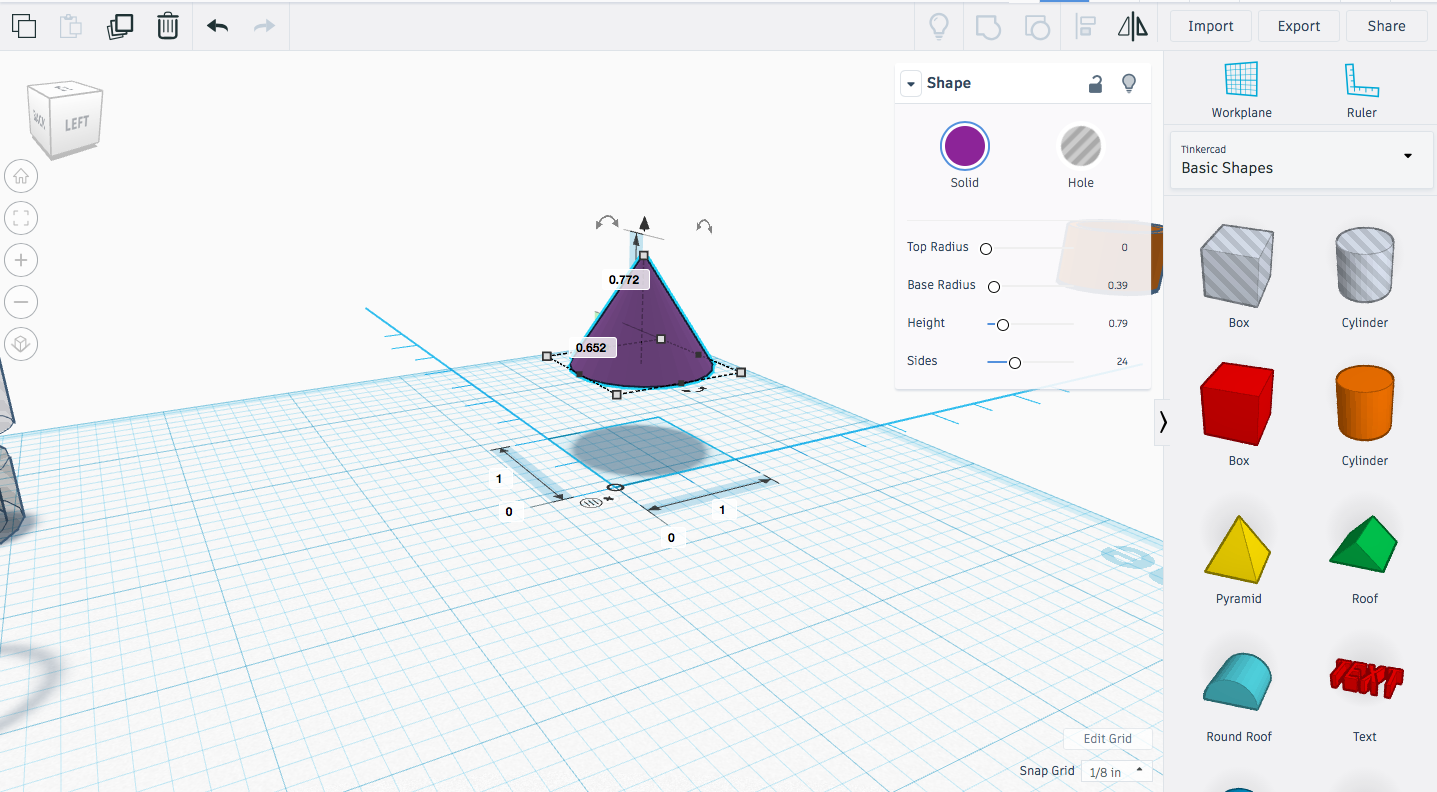Viewport: 1437px width, 792px height.
Task: Click the Show All lightbulb icon in toolbar
Action: tap(938, 26)
